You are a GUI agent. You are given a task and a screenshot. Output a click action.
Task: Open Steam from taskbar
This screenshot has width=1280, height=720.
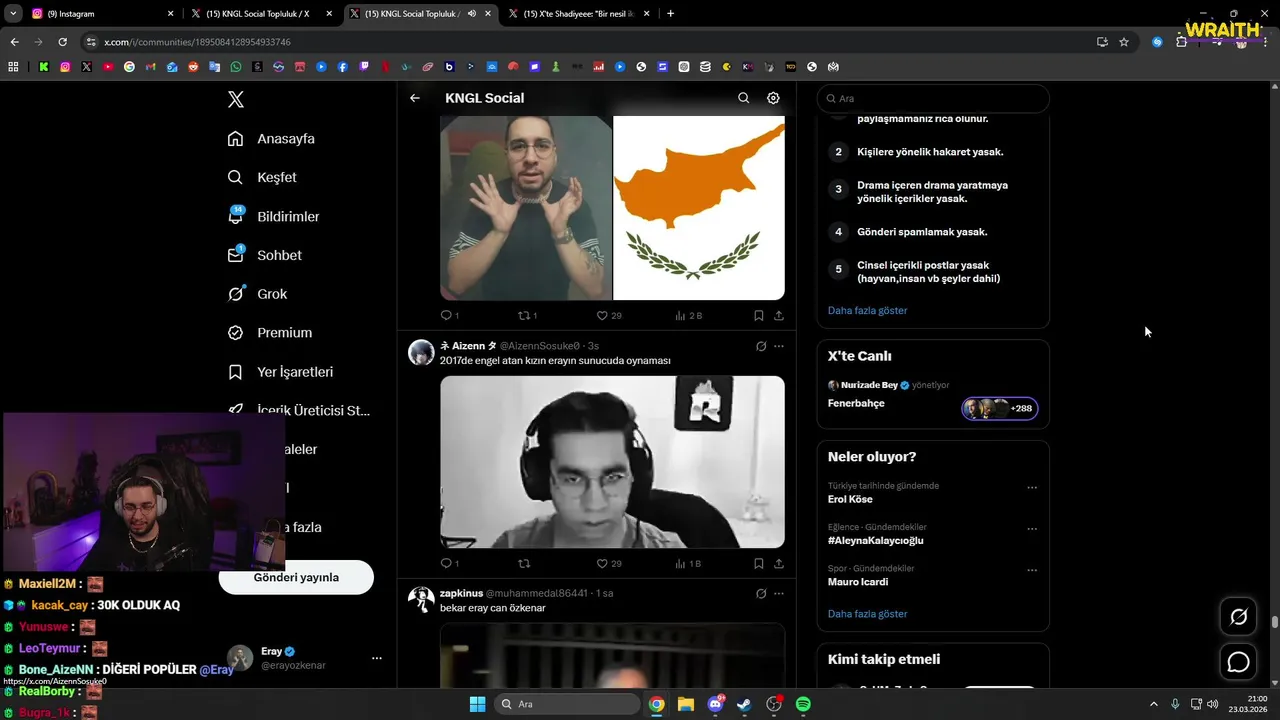click(x=744, y=704)
